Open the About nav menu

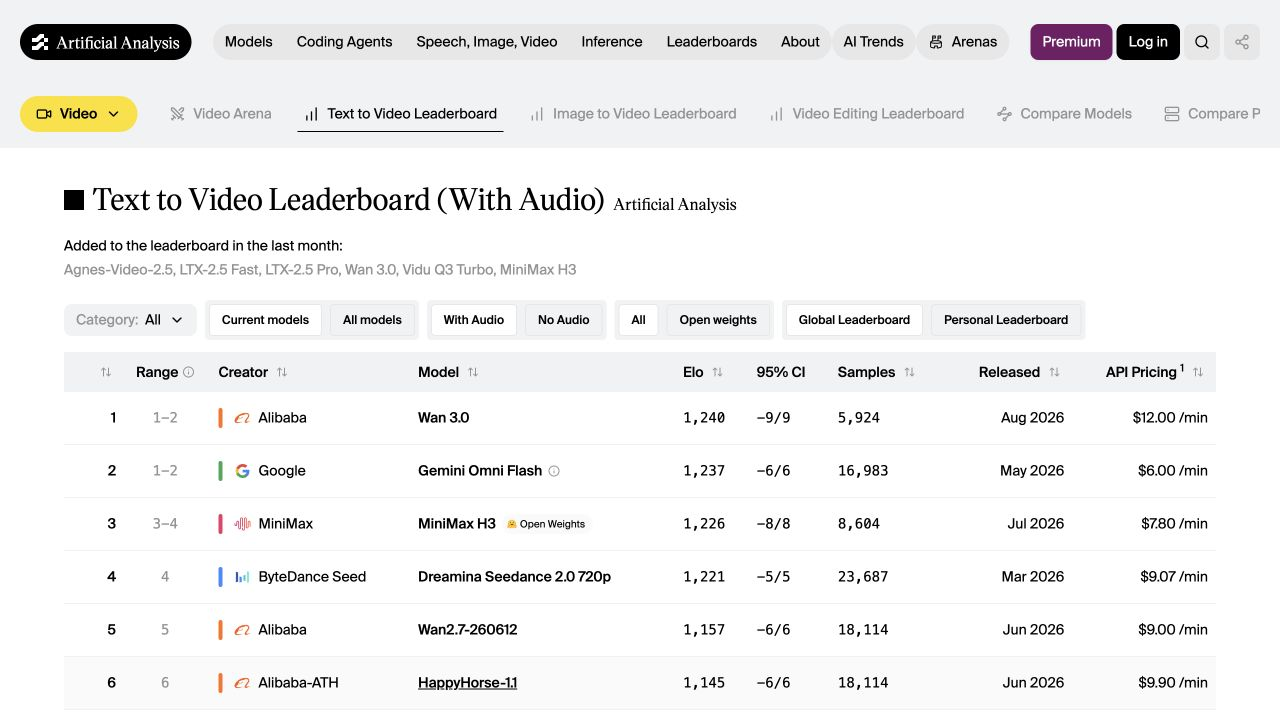[800, 42]
